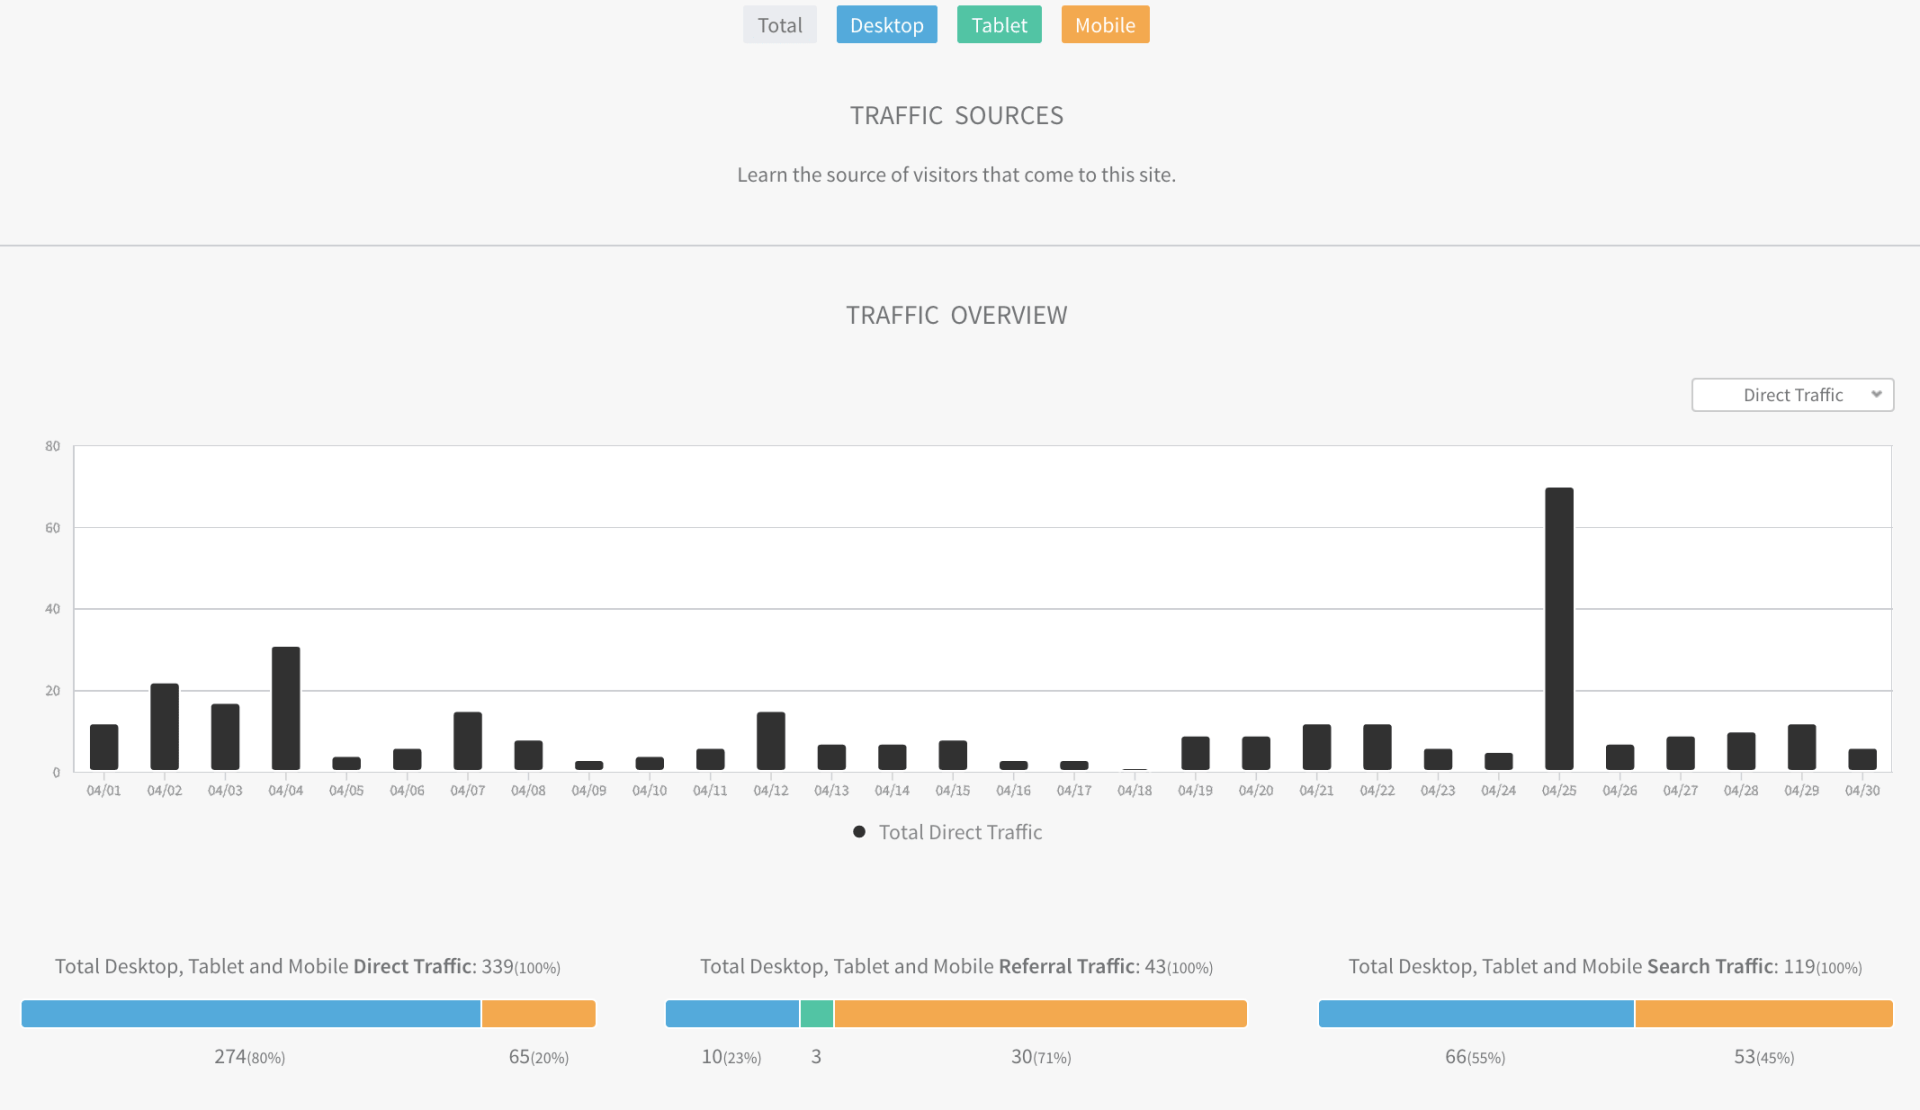Viewport: 1920px width, 1110px height.
Task: Click the tall 04/25 bar
Action: click(x=1558, y=630)
